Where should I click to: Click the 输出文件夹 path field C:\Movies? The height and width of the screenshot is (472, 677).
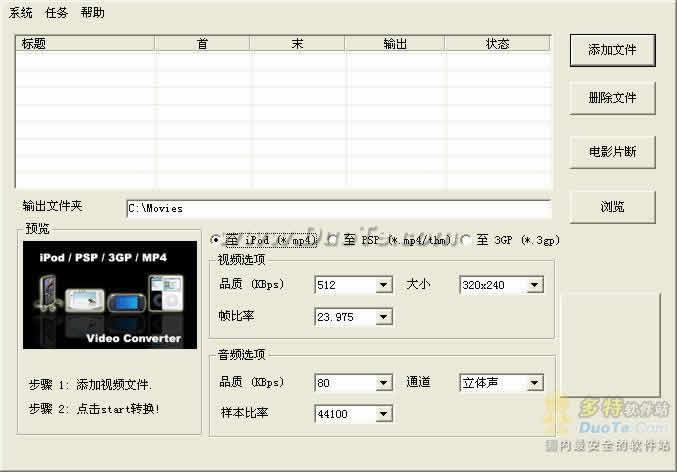[339, 209]
